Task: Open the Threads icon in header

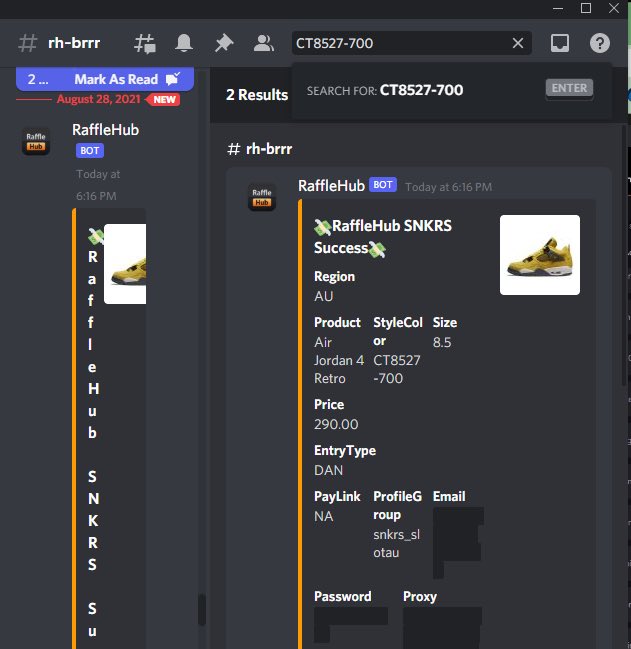Action: click(145, 43)
